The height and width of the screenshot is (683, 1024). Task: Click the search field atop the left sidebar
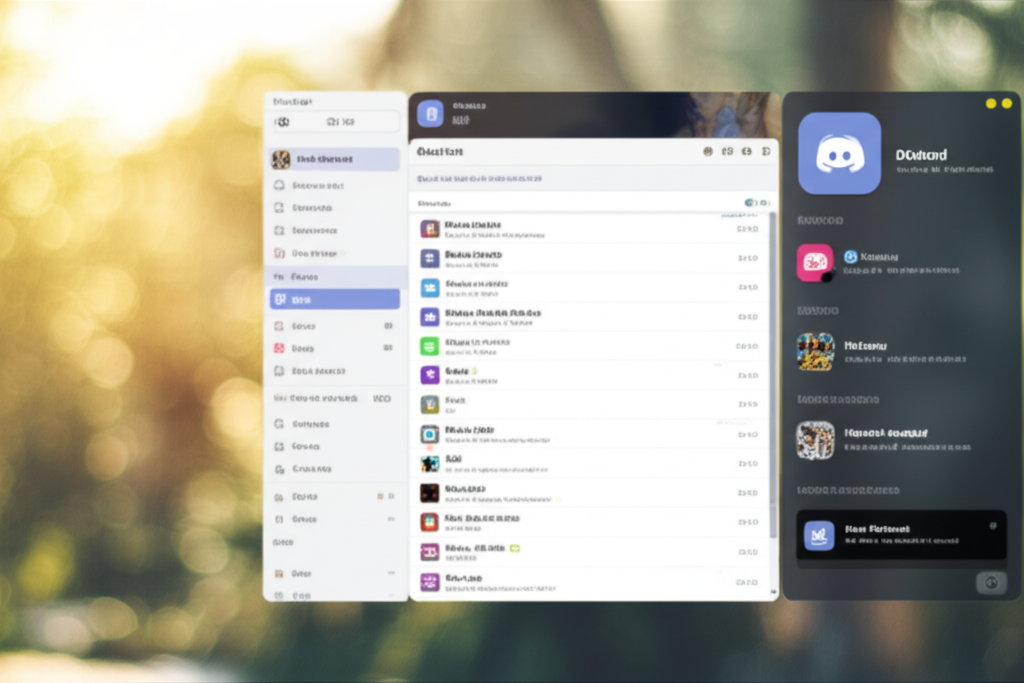335,122
